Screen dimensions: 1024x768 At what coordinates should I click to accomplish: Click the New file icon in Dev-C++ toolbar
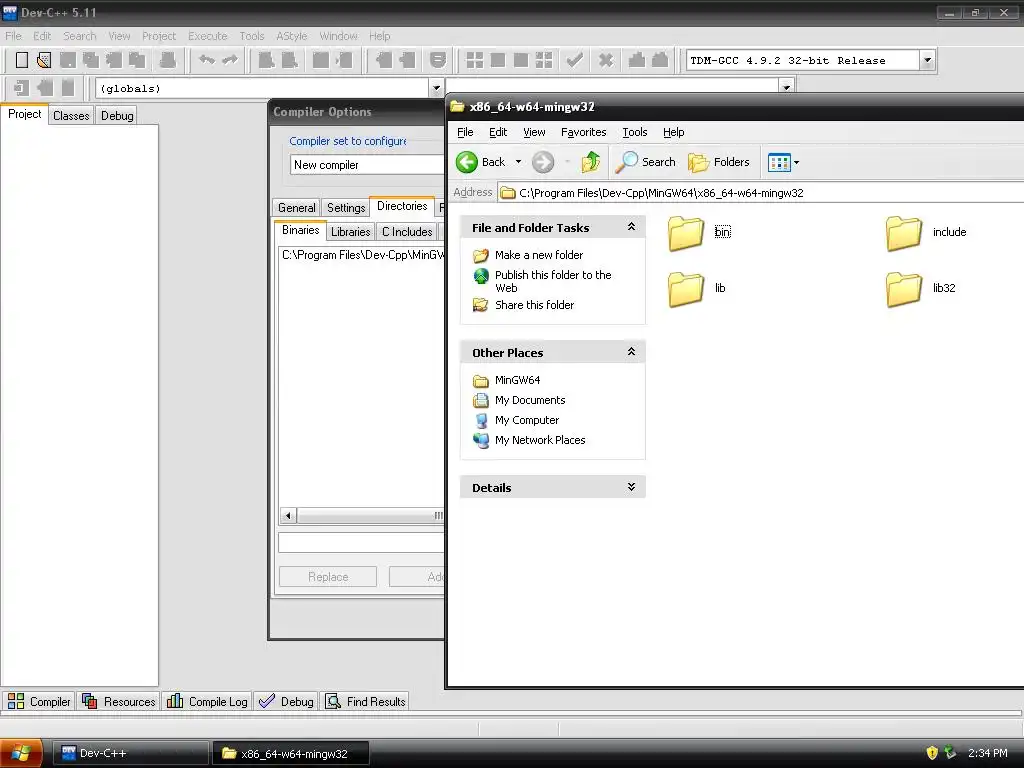(22, 60)
